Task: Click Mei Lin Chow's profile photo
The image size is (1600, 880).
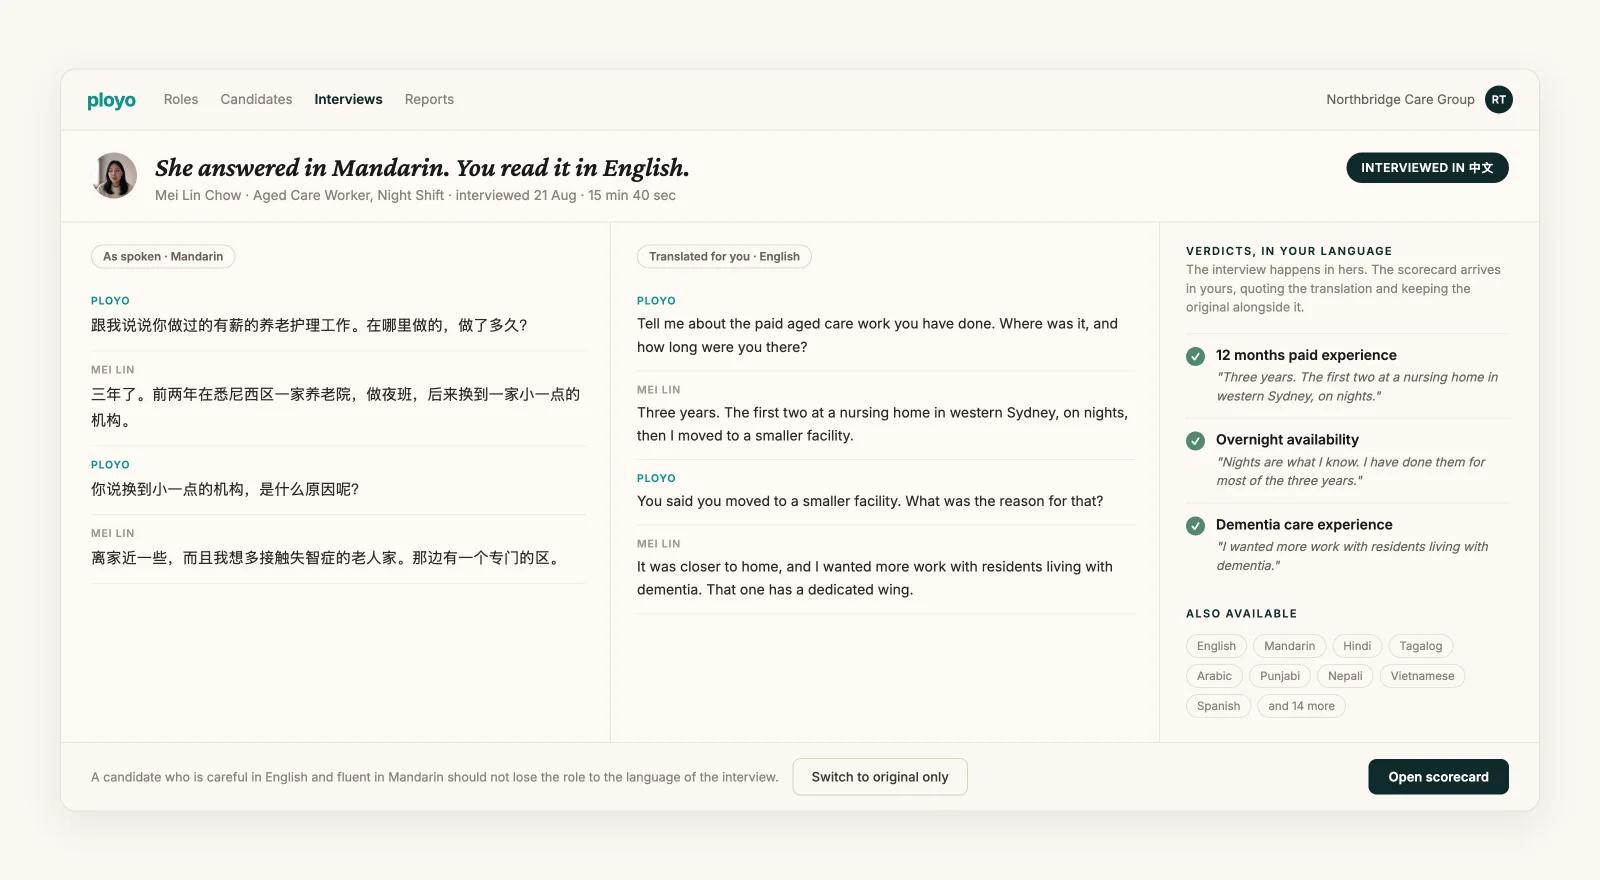Action: 115,176
